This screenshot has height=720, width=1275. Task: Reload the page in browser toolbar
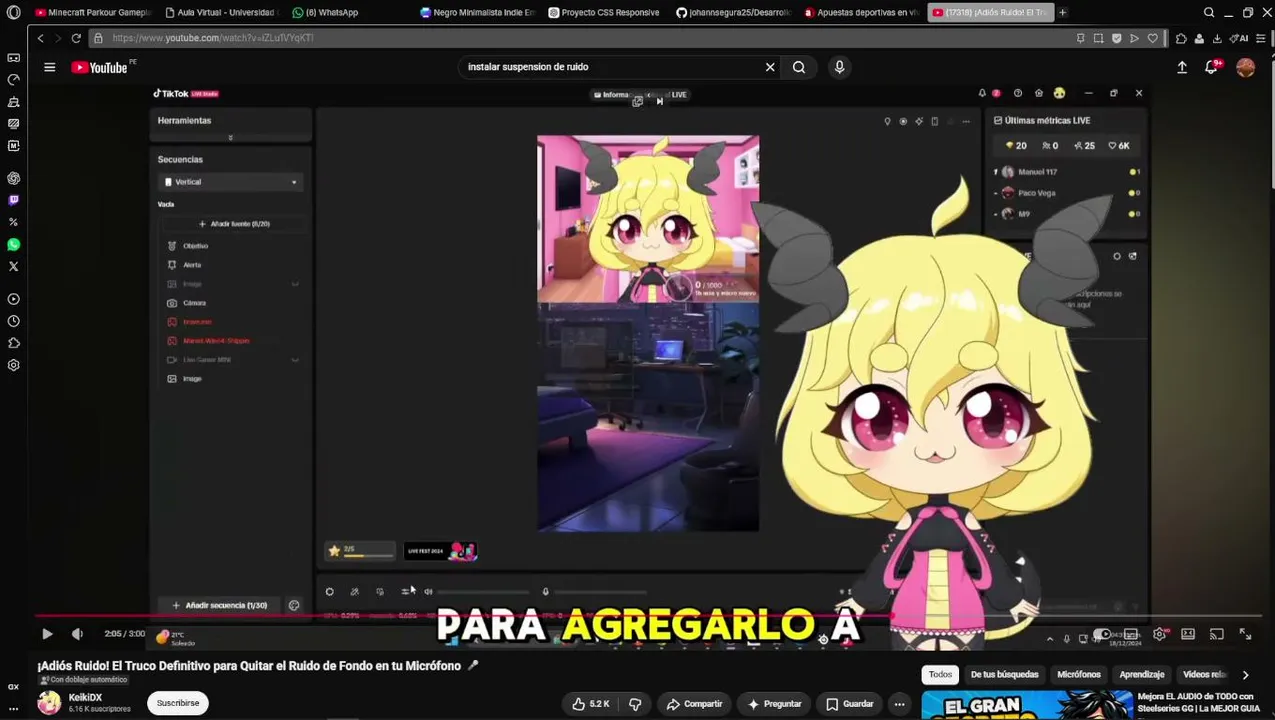tap(76, 38)
